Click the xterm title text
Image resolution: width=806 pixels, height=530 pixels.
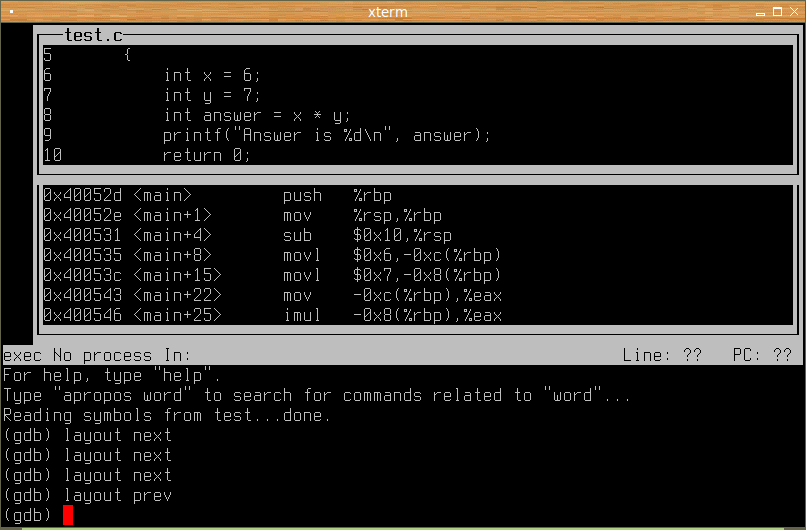coord(388,12)
